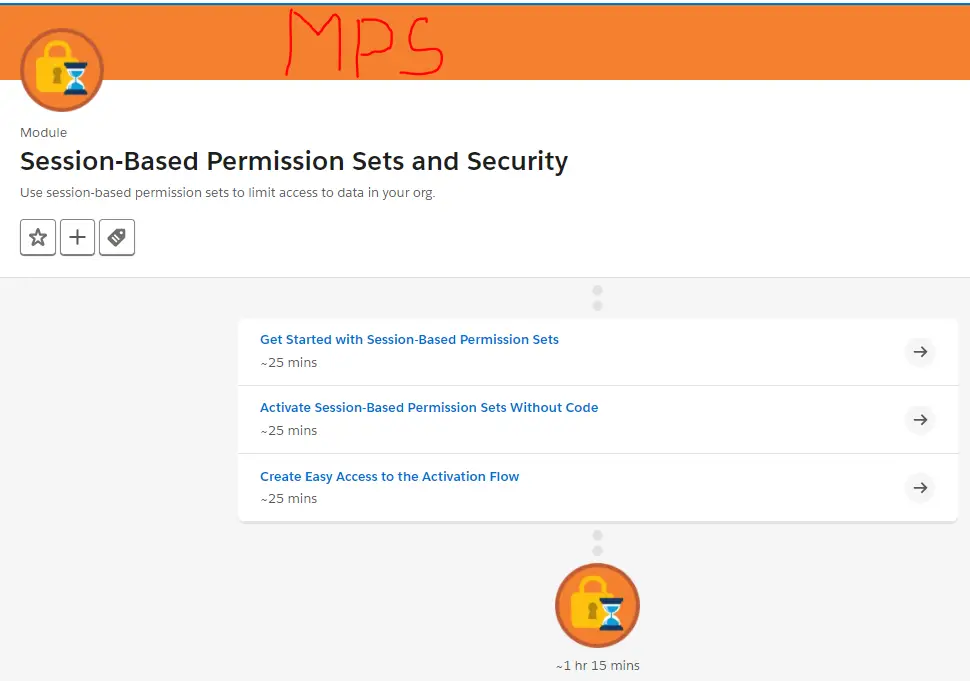Image resolution: width=970 pixels, height=681 pixels.
Task: Click the orange banner at the top
Action: tap(700, 40)
